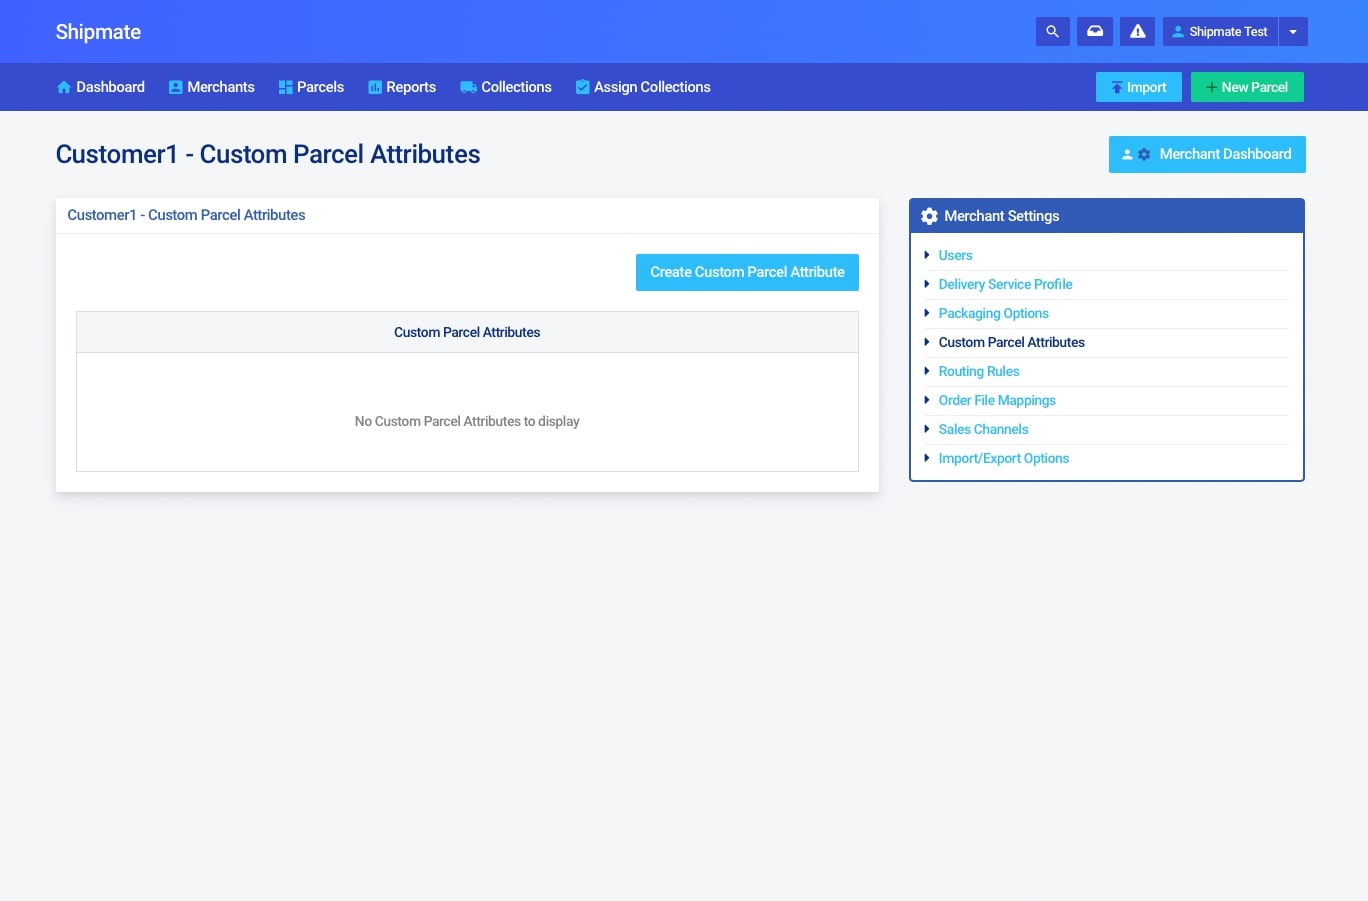The height and width of the screenshot is (901, 1368).
Task: Open the Packaging Options link
Action: pyautogui.click(x=993, y=313)
